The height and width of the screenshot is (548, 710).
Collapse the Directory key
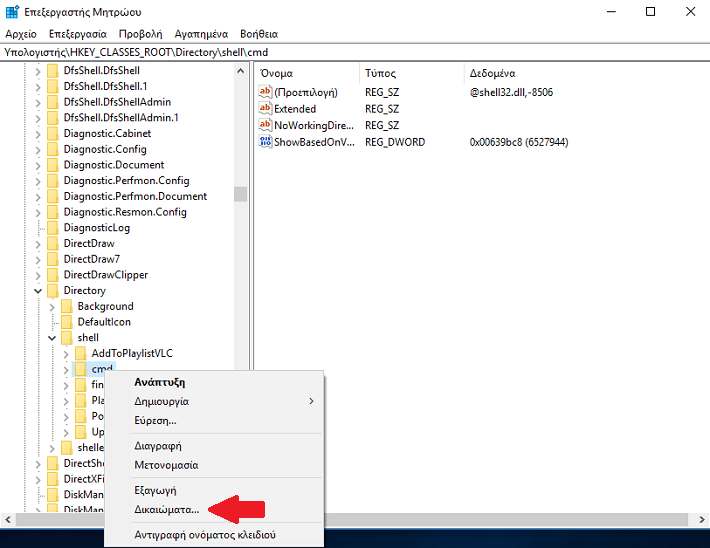coord(38,291)
